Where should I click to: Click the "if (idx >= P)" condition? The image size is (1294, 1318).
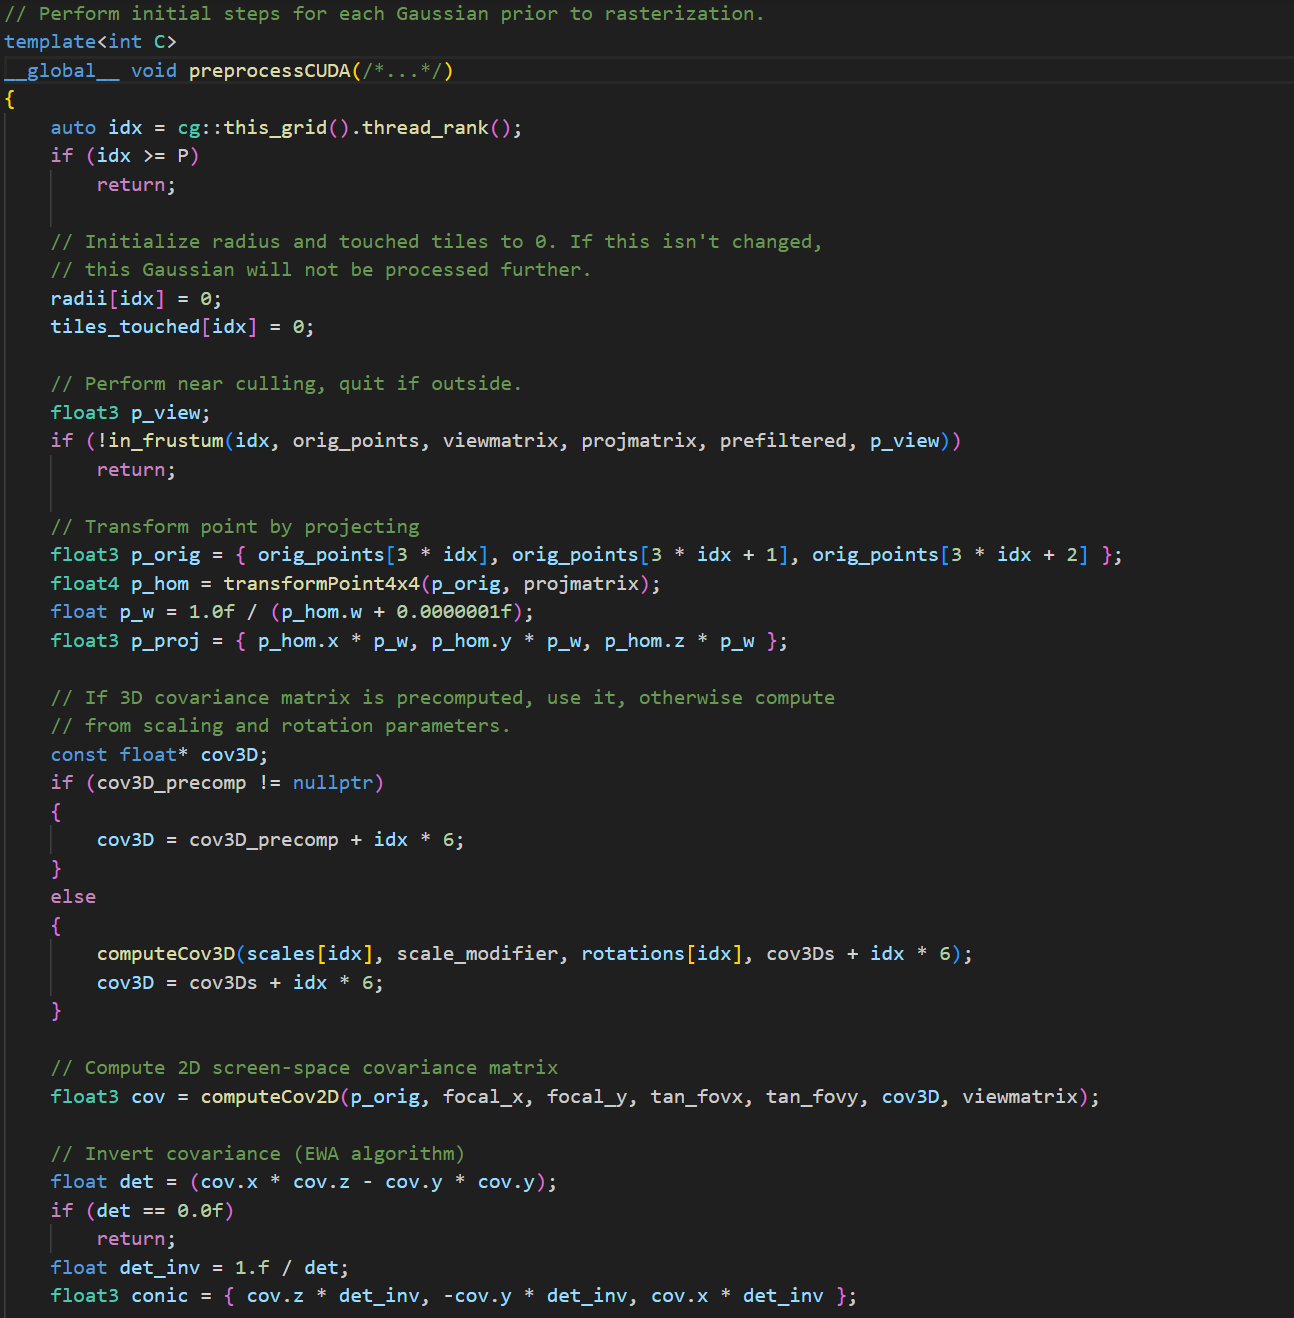click(125, 156)
